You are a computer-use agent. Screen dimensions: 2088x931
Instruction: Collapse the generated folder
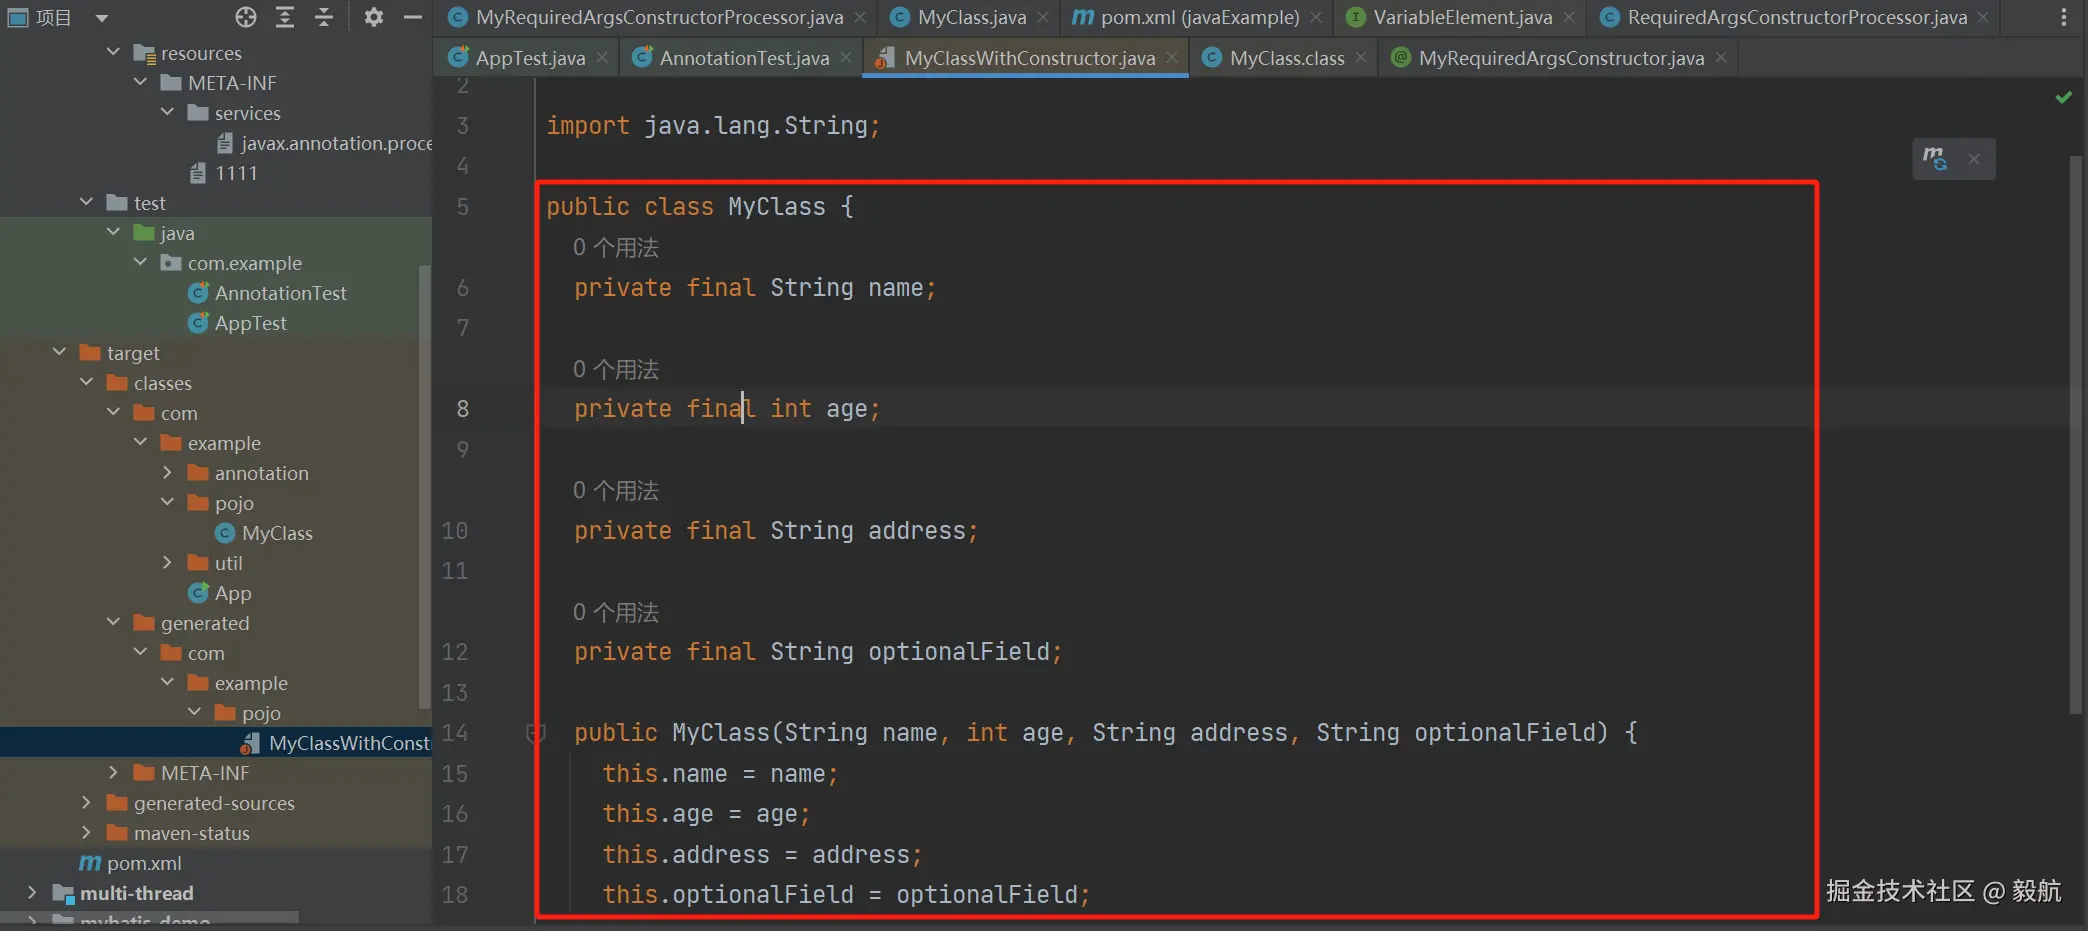tap(113, 622)
